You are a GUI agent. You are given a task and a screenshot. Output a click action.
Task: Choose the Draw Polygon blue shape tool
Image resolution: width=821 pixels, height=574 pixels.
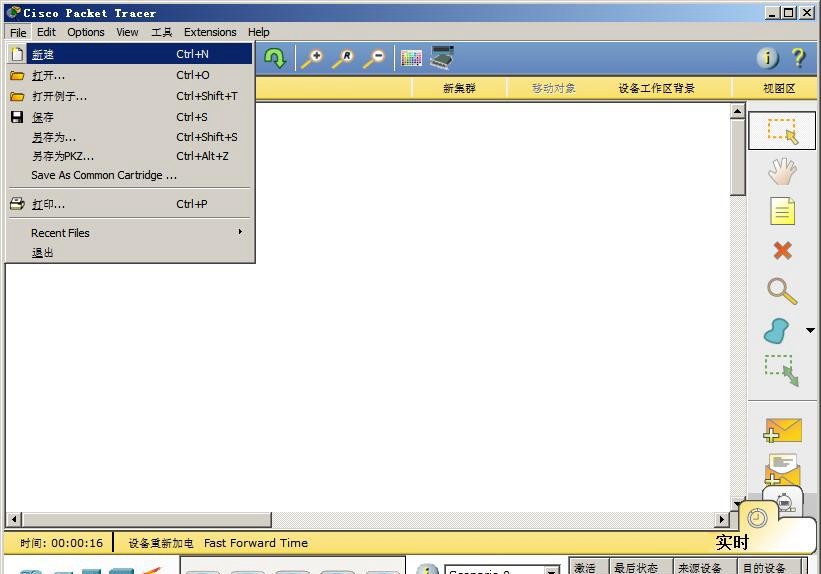[776, 330]
